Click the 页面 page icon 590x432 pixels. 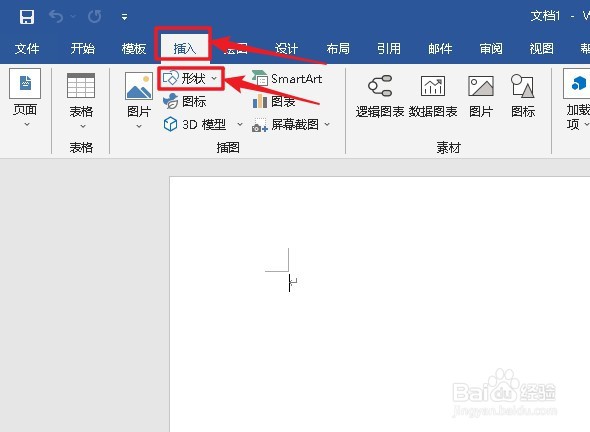(x=25, y=83)
